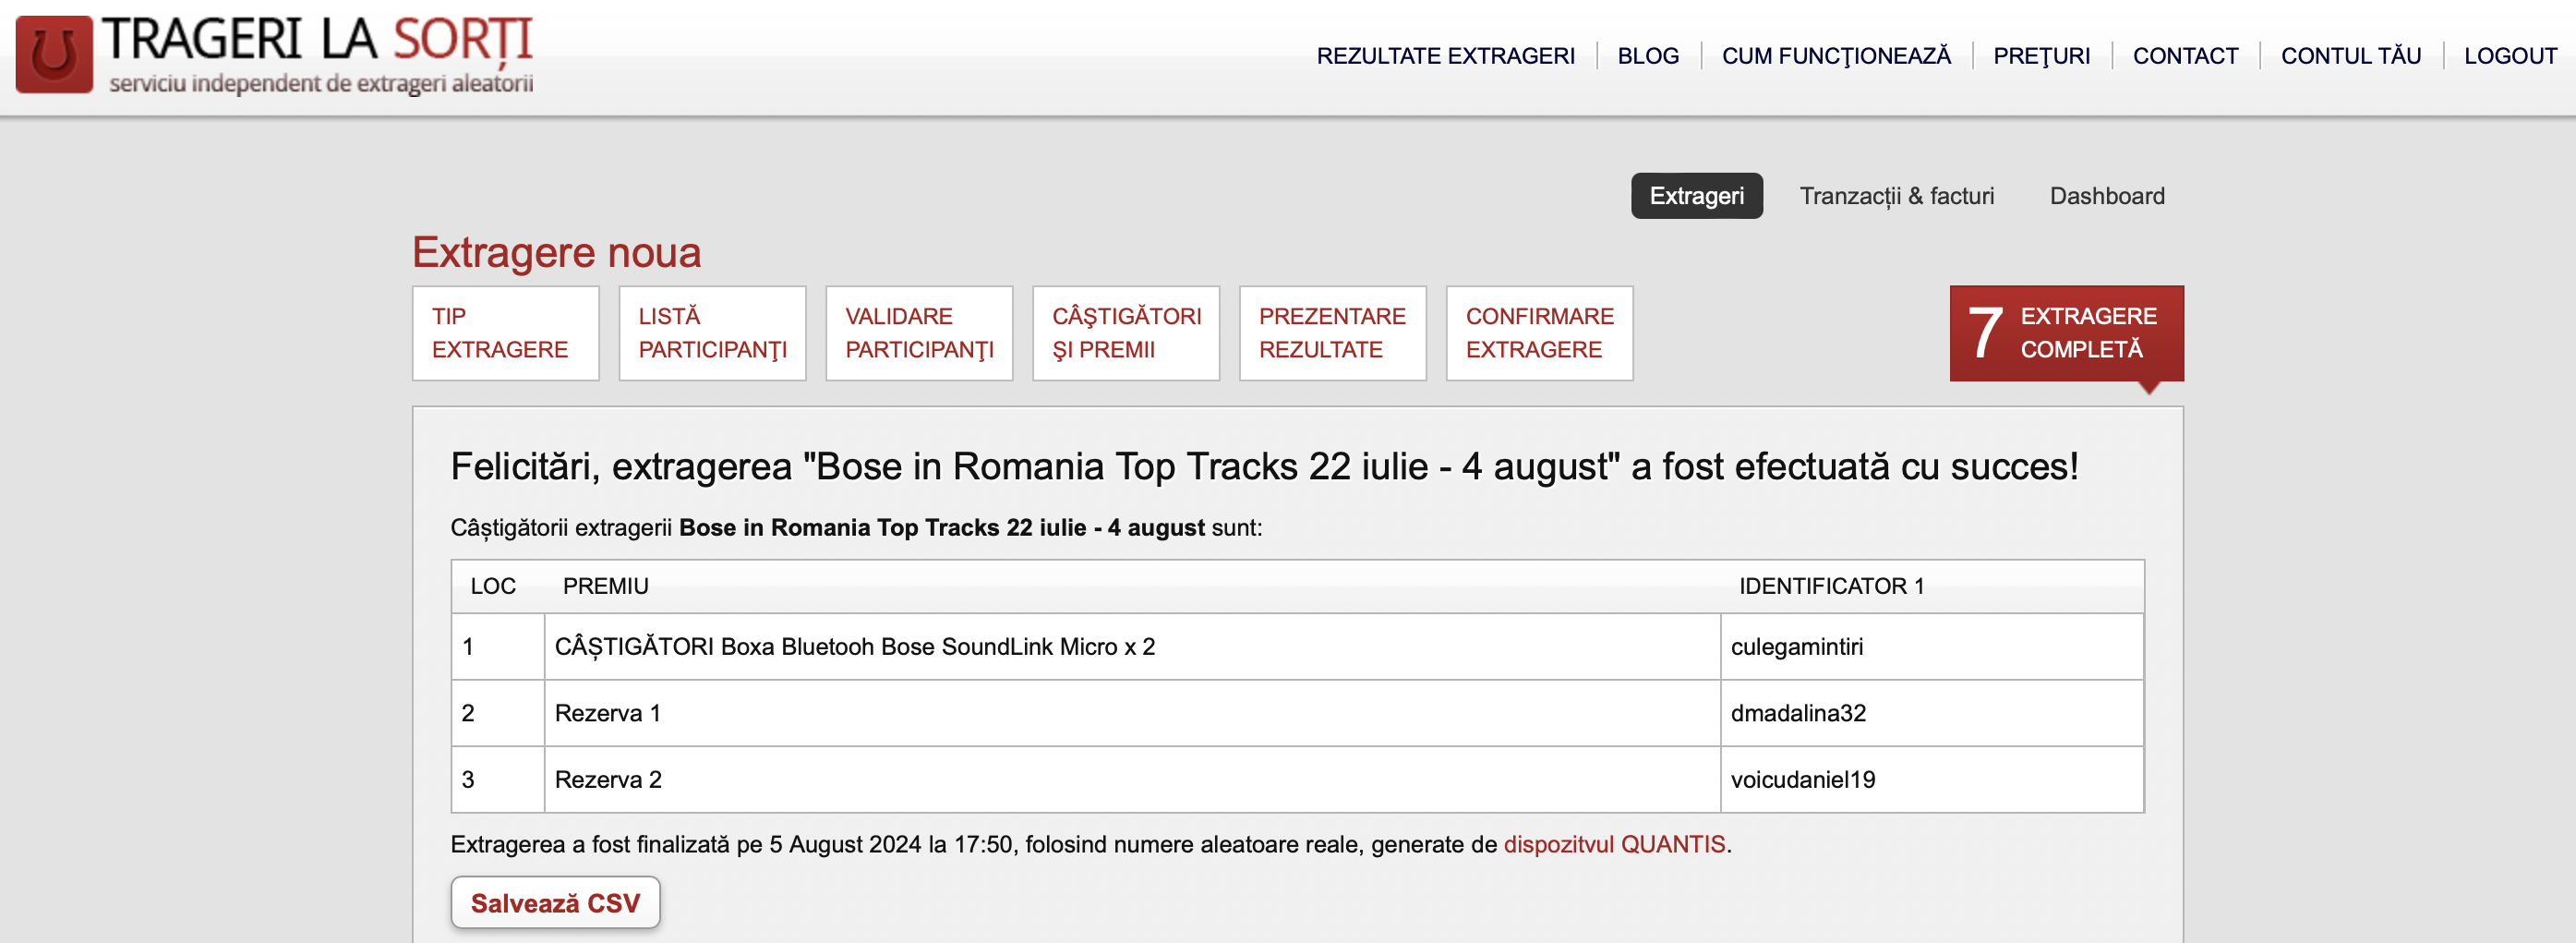Viewport: 2576px width, 943px height.
Task: View the Prețuri page
Action: click(x=2040, y=56)
